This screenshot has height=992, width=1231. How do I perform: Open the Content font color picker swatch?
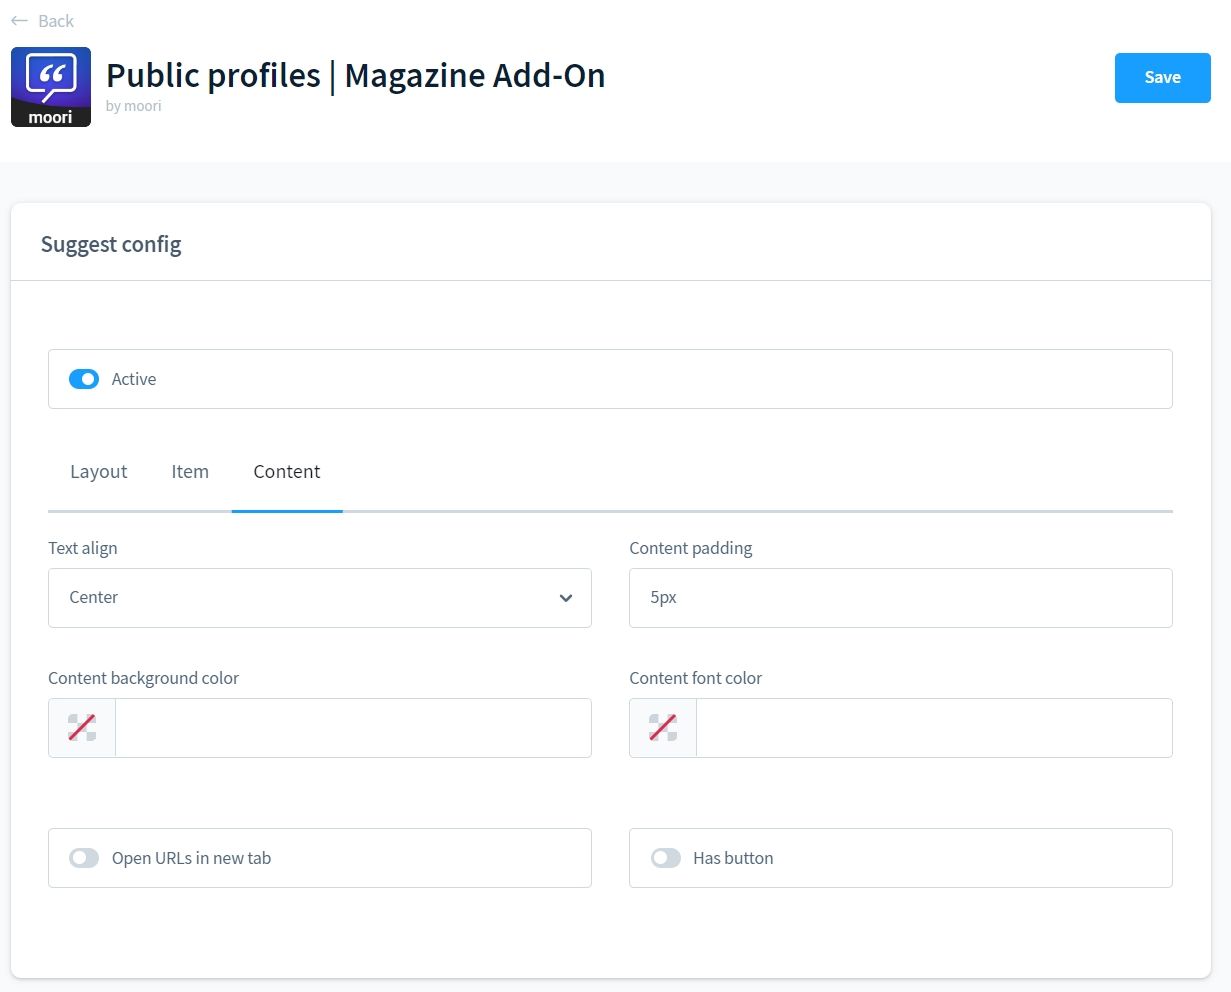coord(663,728)
